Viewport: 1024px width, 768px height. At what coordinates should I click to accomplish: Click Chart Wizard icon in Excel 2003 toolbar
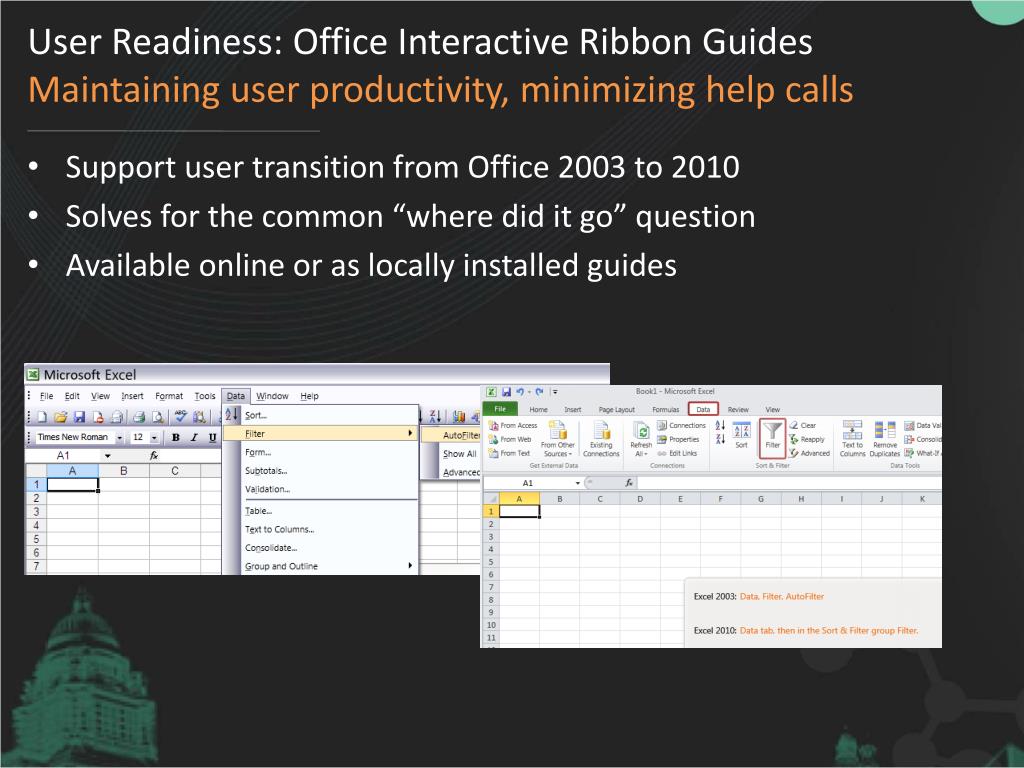click(458, 416)
